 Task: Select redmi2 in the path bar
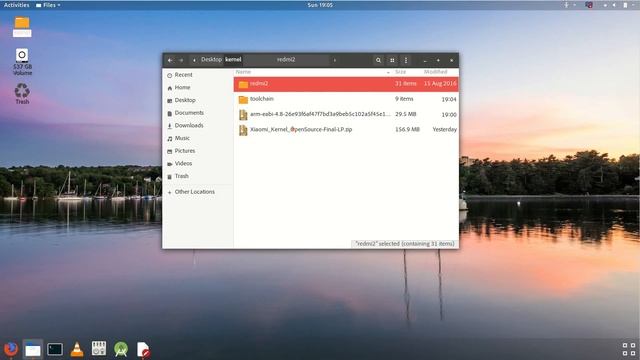(286, 60)
